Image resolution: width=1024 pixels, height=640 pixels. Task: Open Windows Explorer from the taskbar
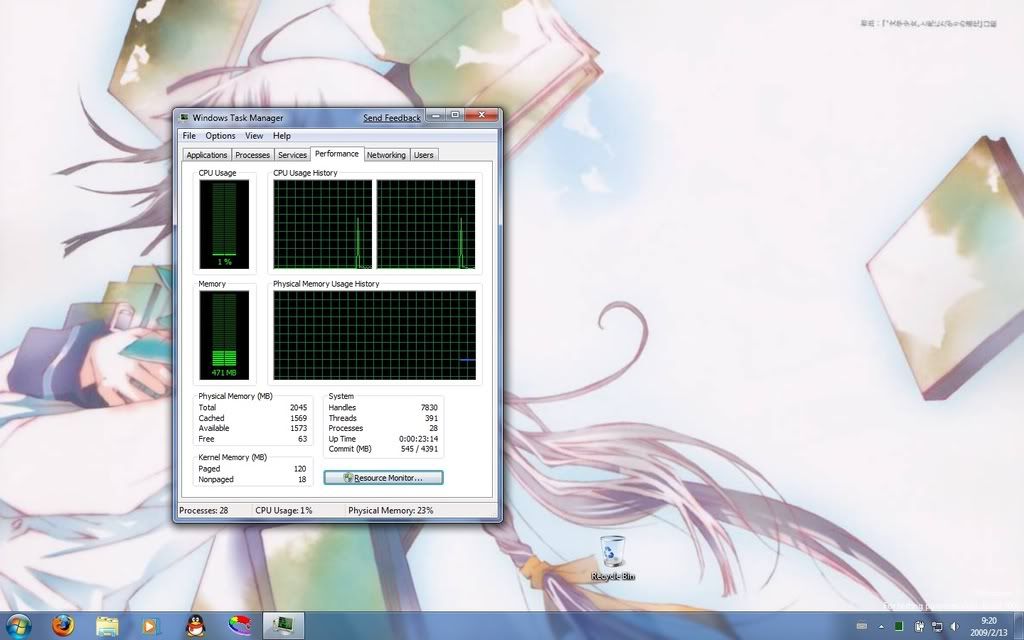pos(107,626)
